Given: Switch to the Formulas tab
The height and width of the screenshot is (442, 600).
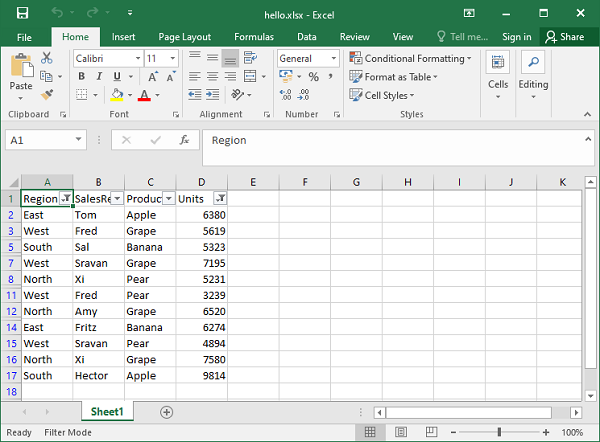Looking at the screenshot, I should (253, 37).
